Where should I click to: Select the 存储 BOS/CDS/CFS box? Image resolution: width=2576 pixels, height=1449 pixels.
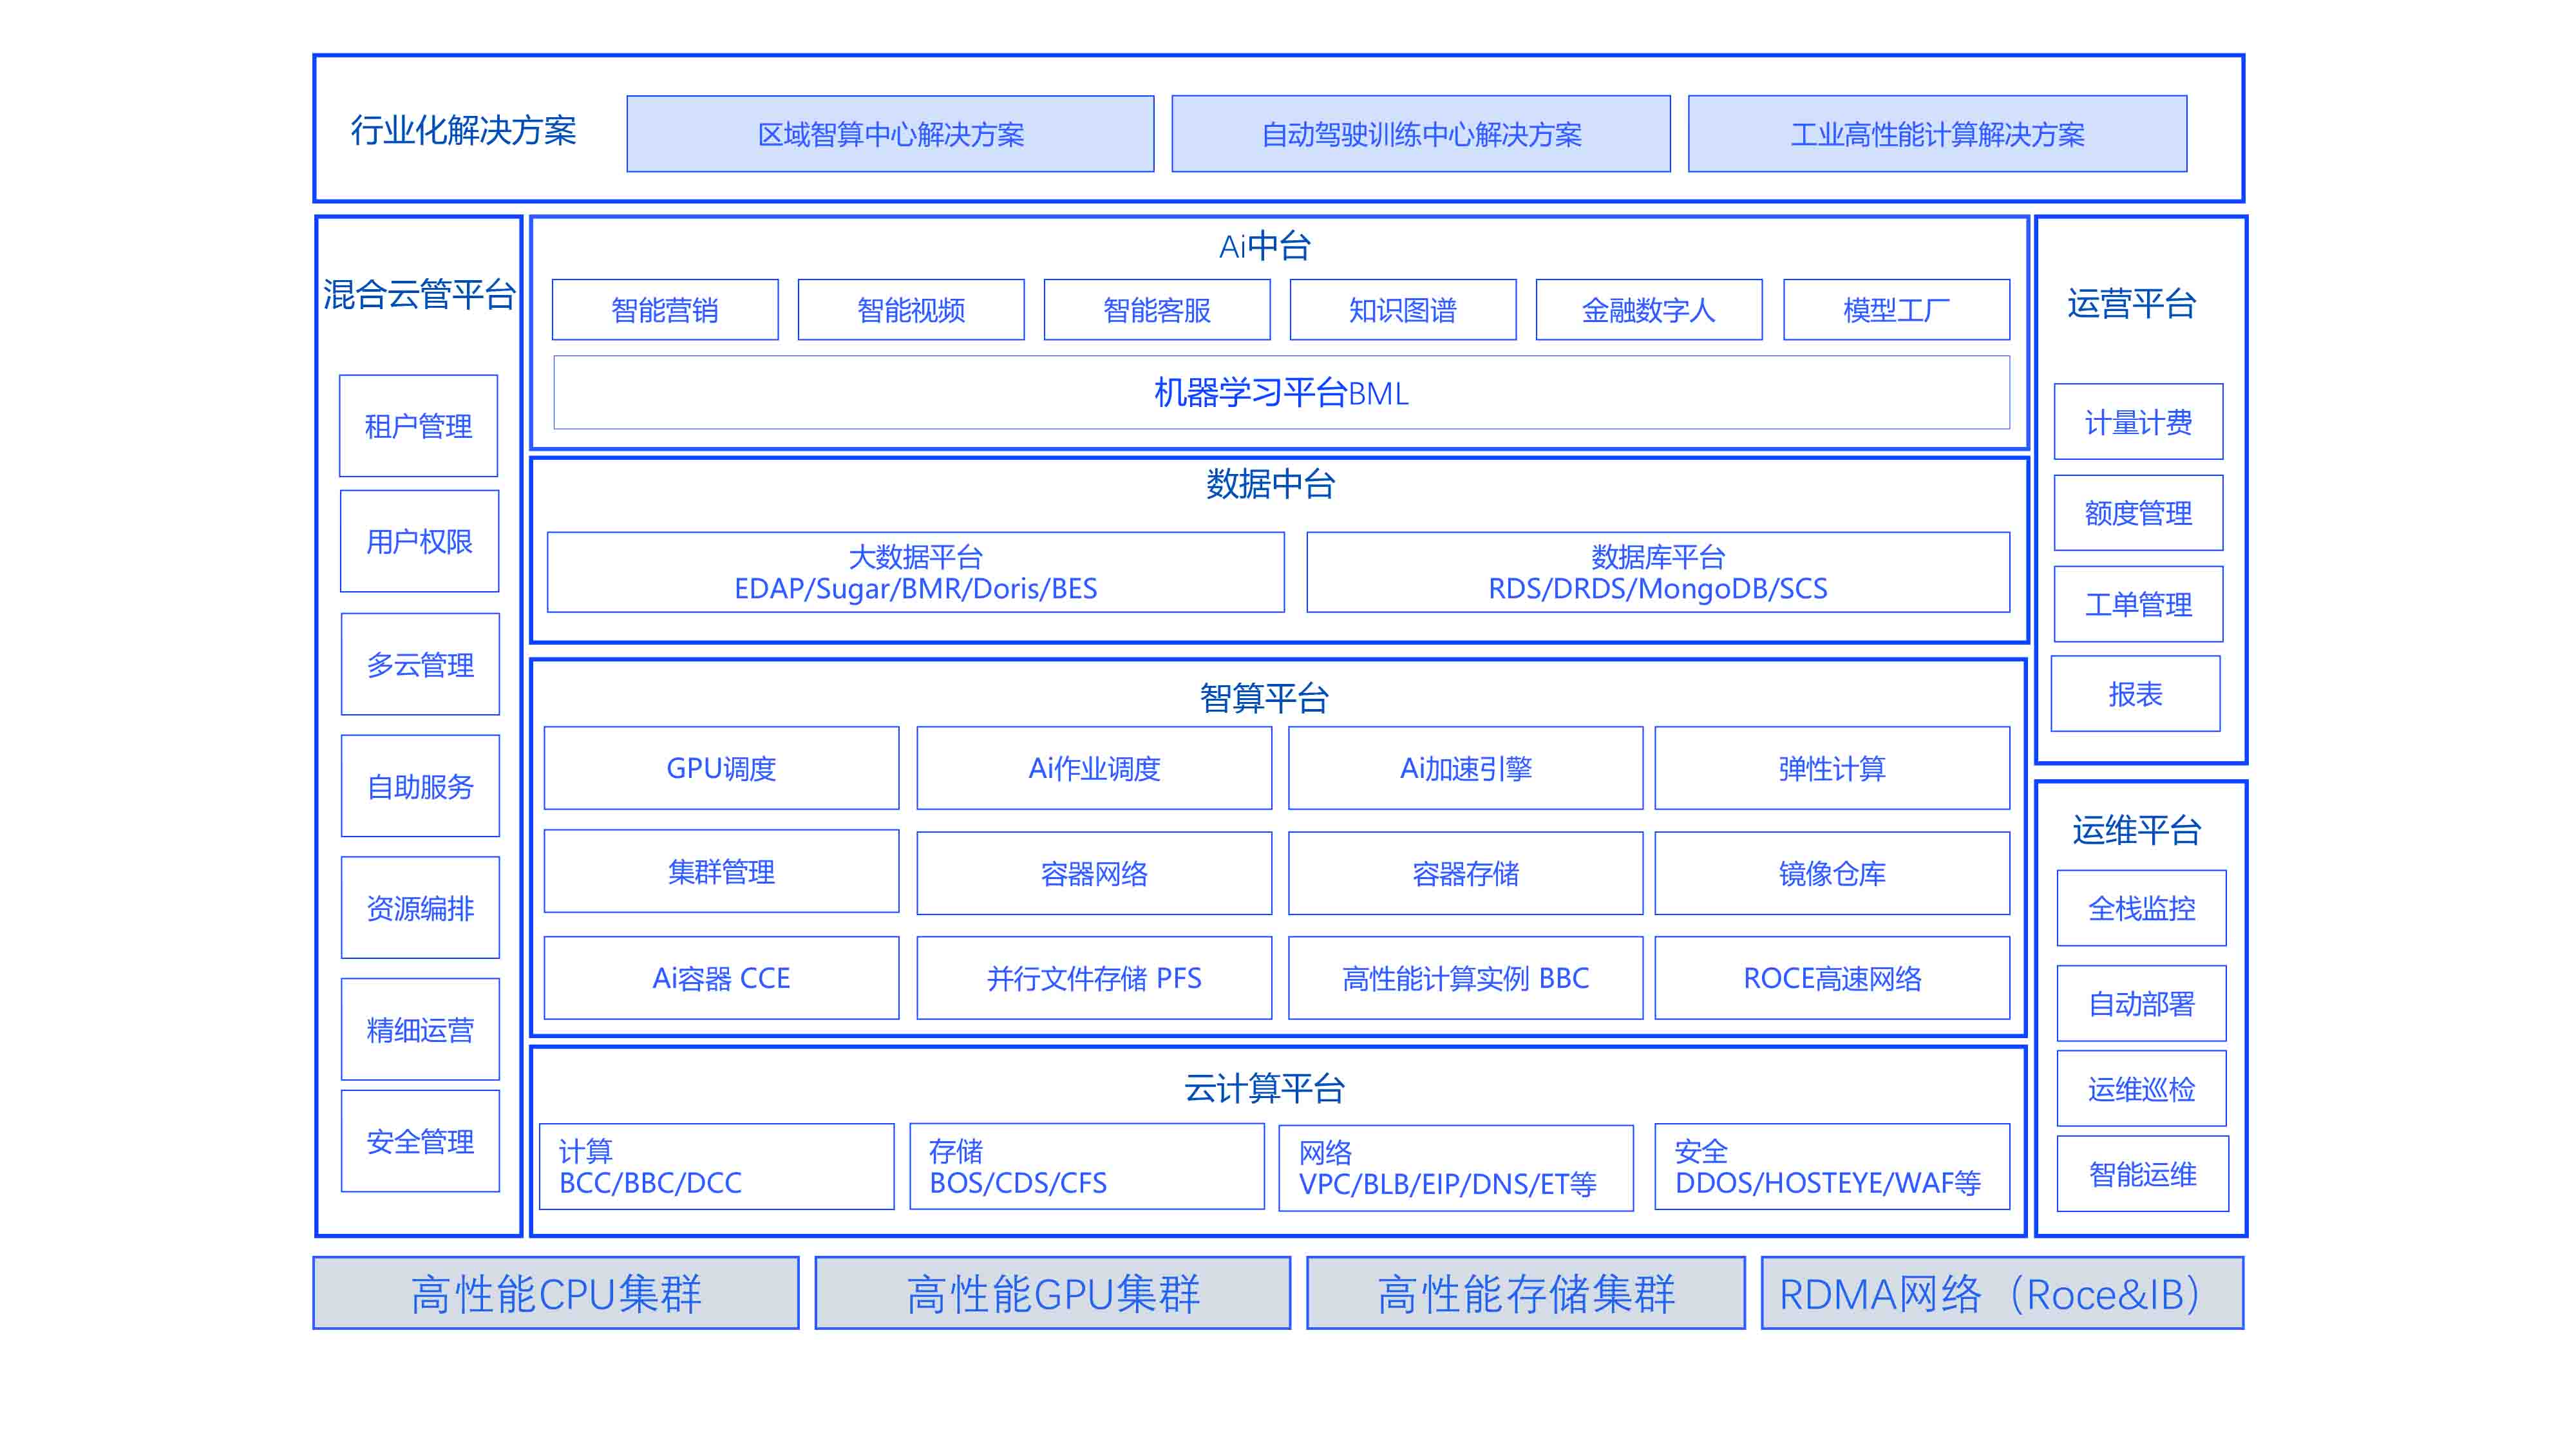click(1087, 1167)
